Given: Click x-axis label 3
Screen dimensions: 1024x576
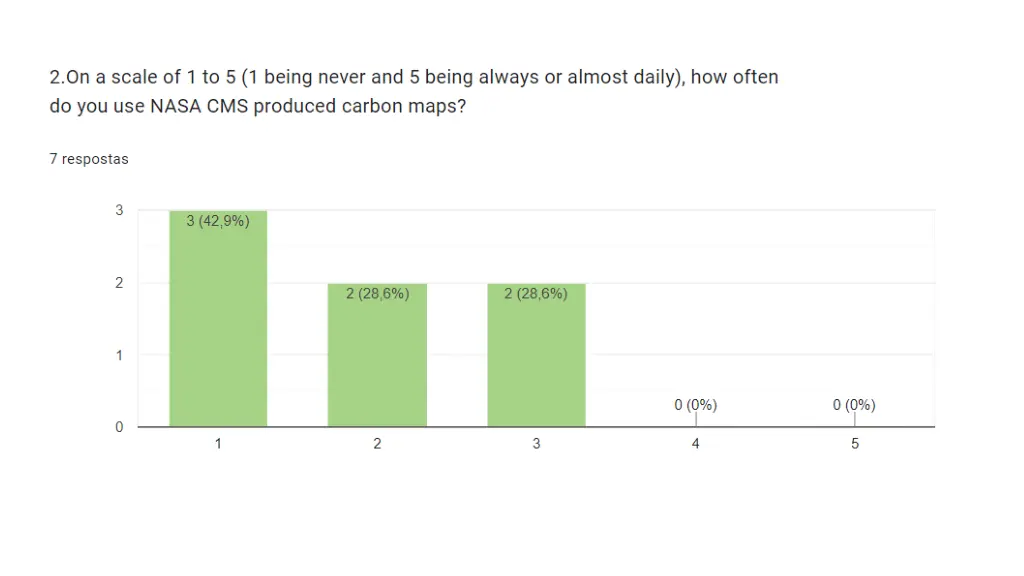Looking at the screenshot, I should [x=536, y=444].
